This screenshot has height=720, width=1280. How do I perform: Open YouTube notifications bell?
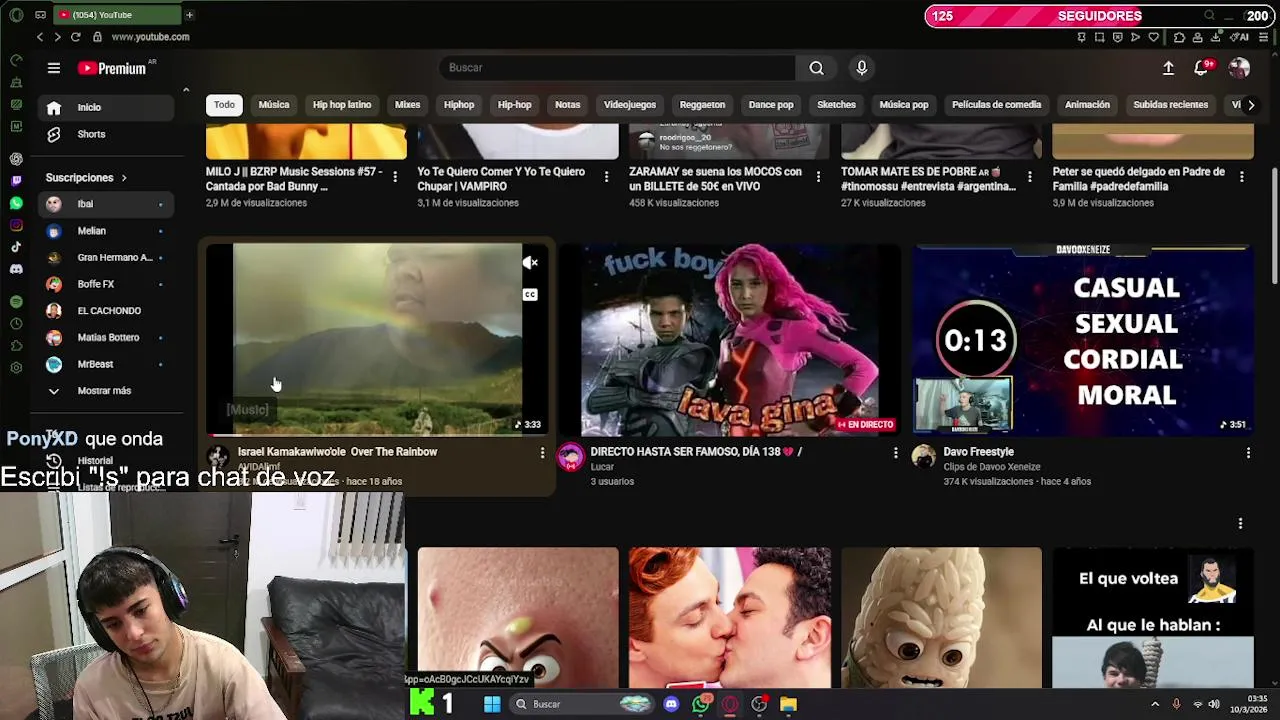pyautogui.click(x=1201, y=68)
